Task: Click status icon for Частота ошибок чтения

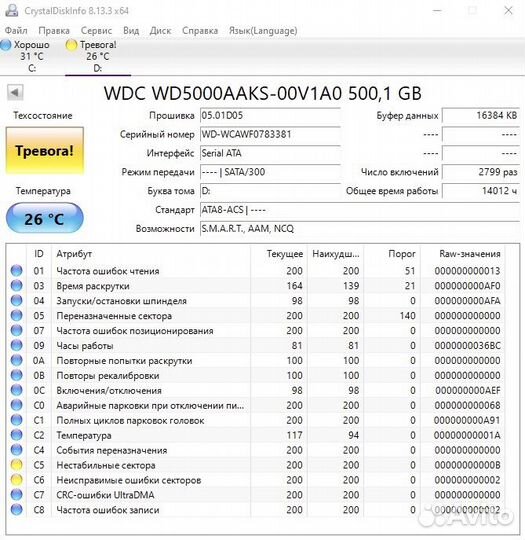Action: coord(16,271)
